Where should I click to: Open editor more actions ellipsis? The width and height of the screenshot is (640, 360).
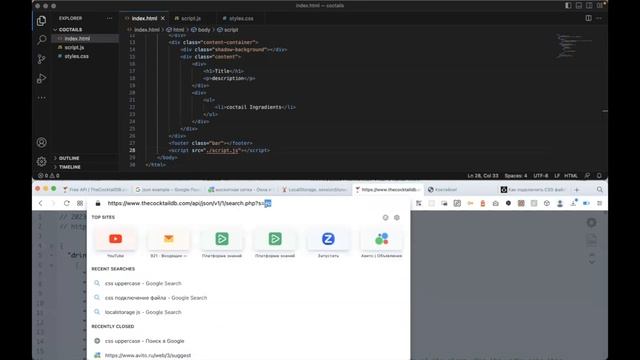[x=599, y=18]
